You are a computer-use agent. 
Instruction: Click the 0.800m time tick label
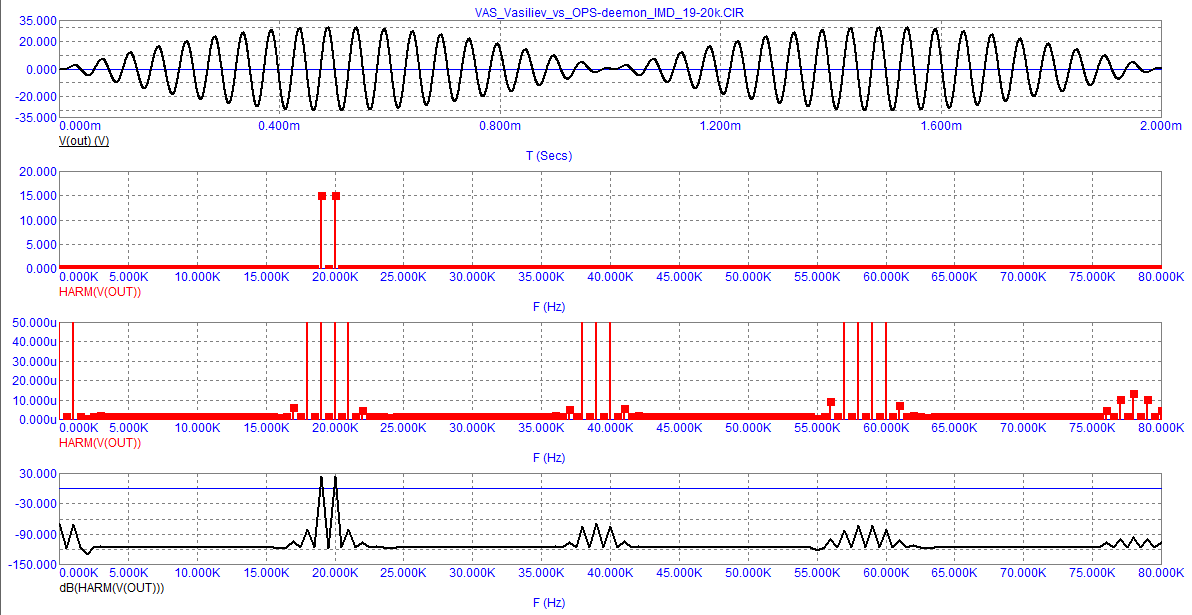tap(499, 125)
